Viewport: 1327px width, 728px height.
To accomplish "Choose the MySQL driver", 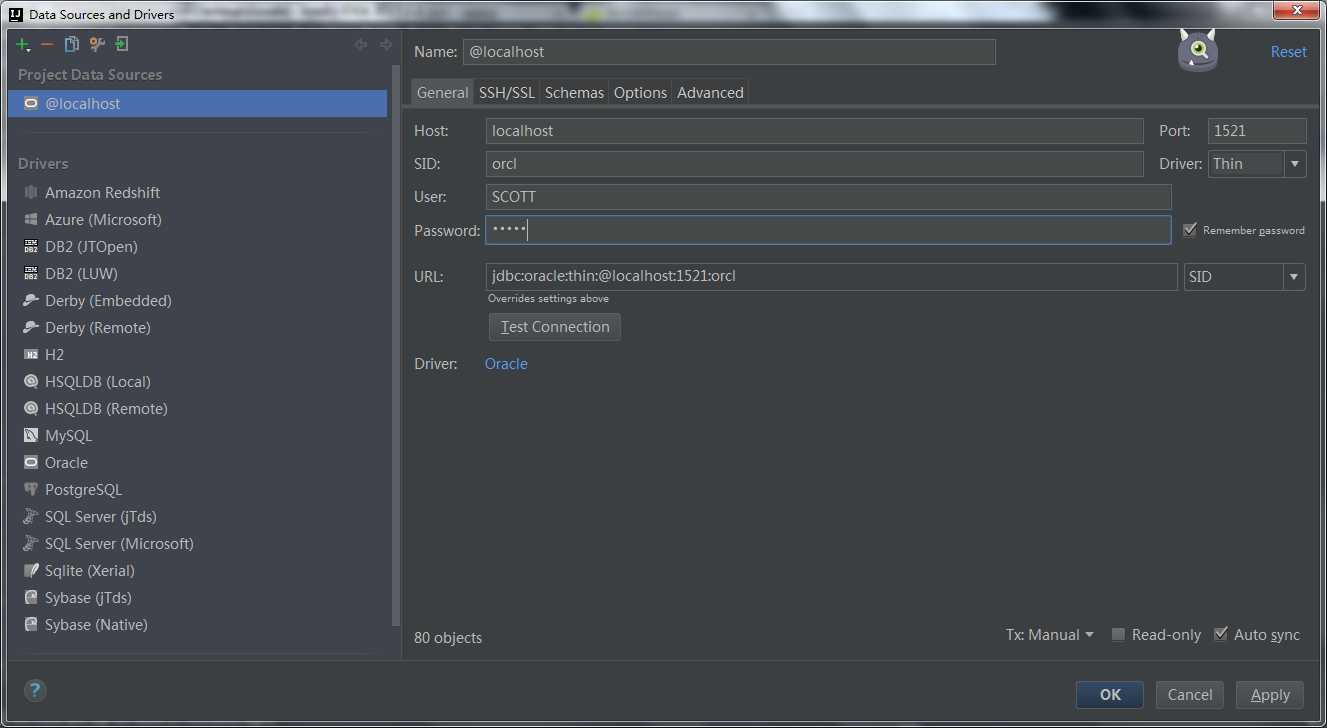I will click(x=68, y=435).
